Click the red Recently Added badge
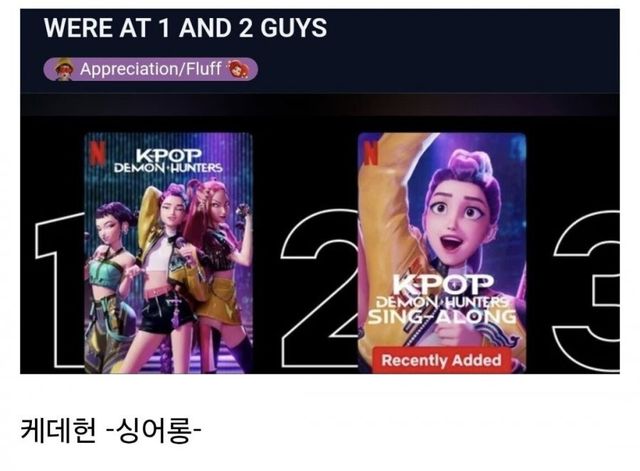Image resolution: width=640 pixels, height=471 pixels. [x=441, y=360]
